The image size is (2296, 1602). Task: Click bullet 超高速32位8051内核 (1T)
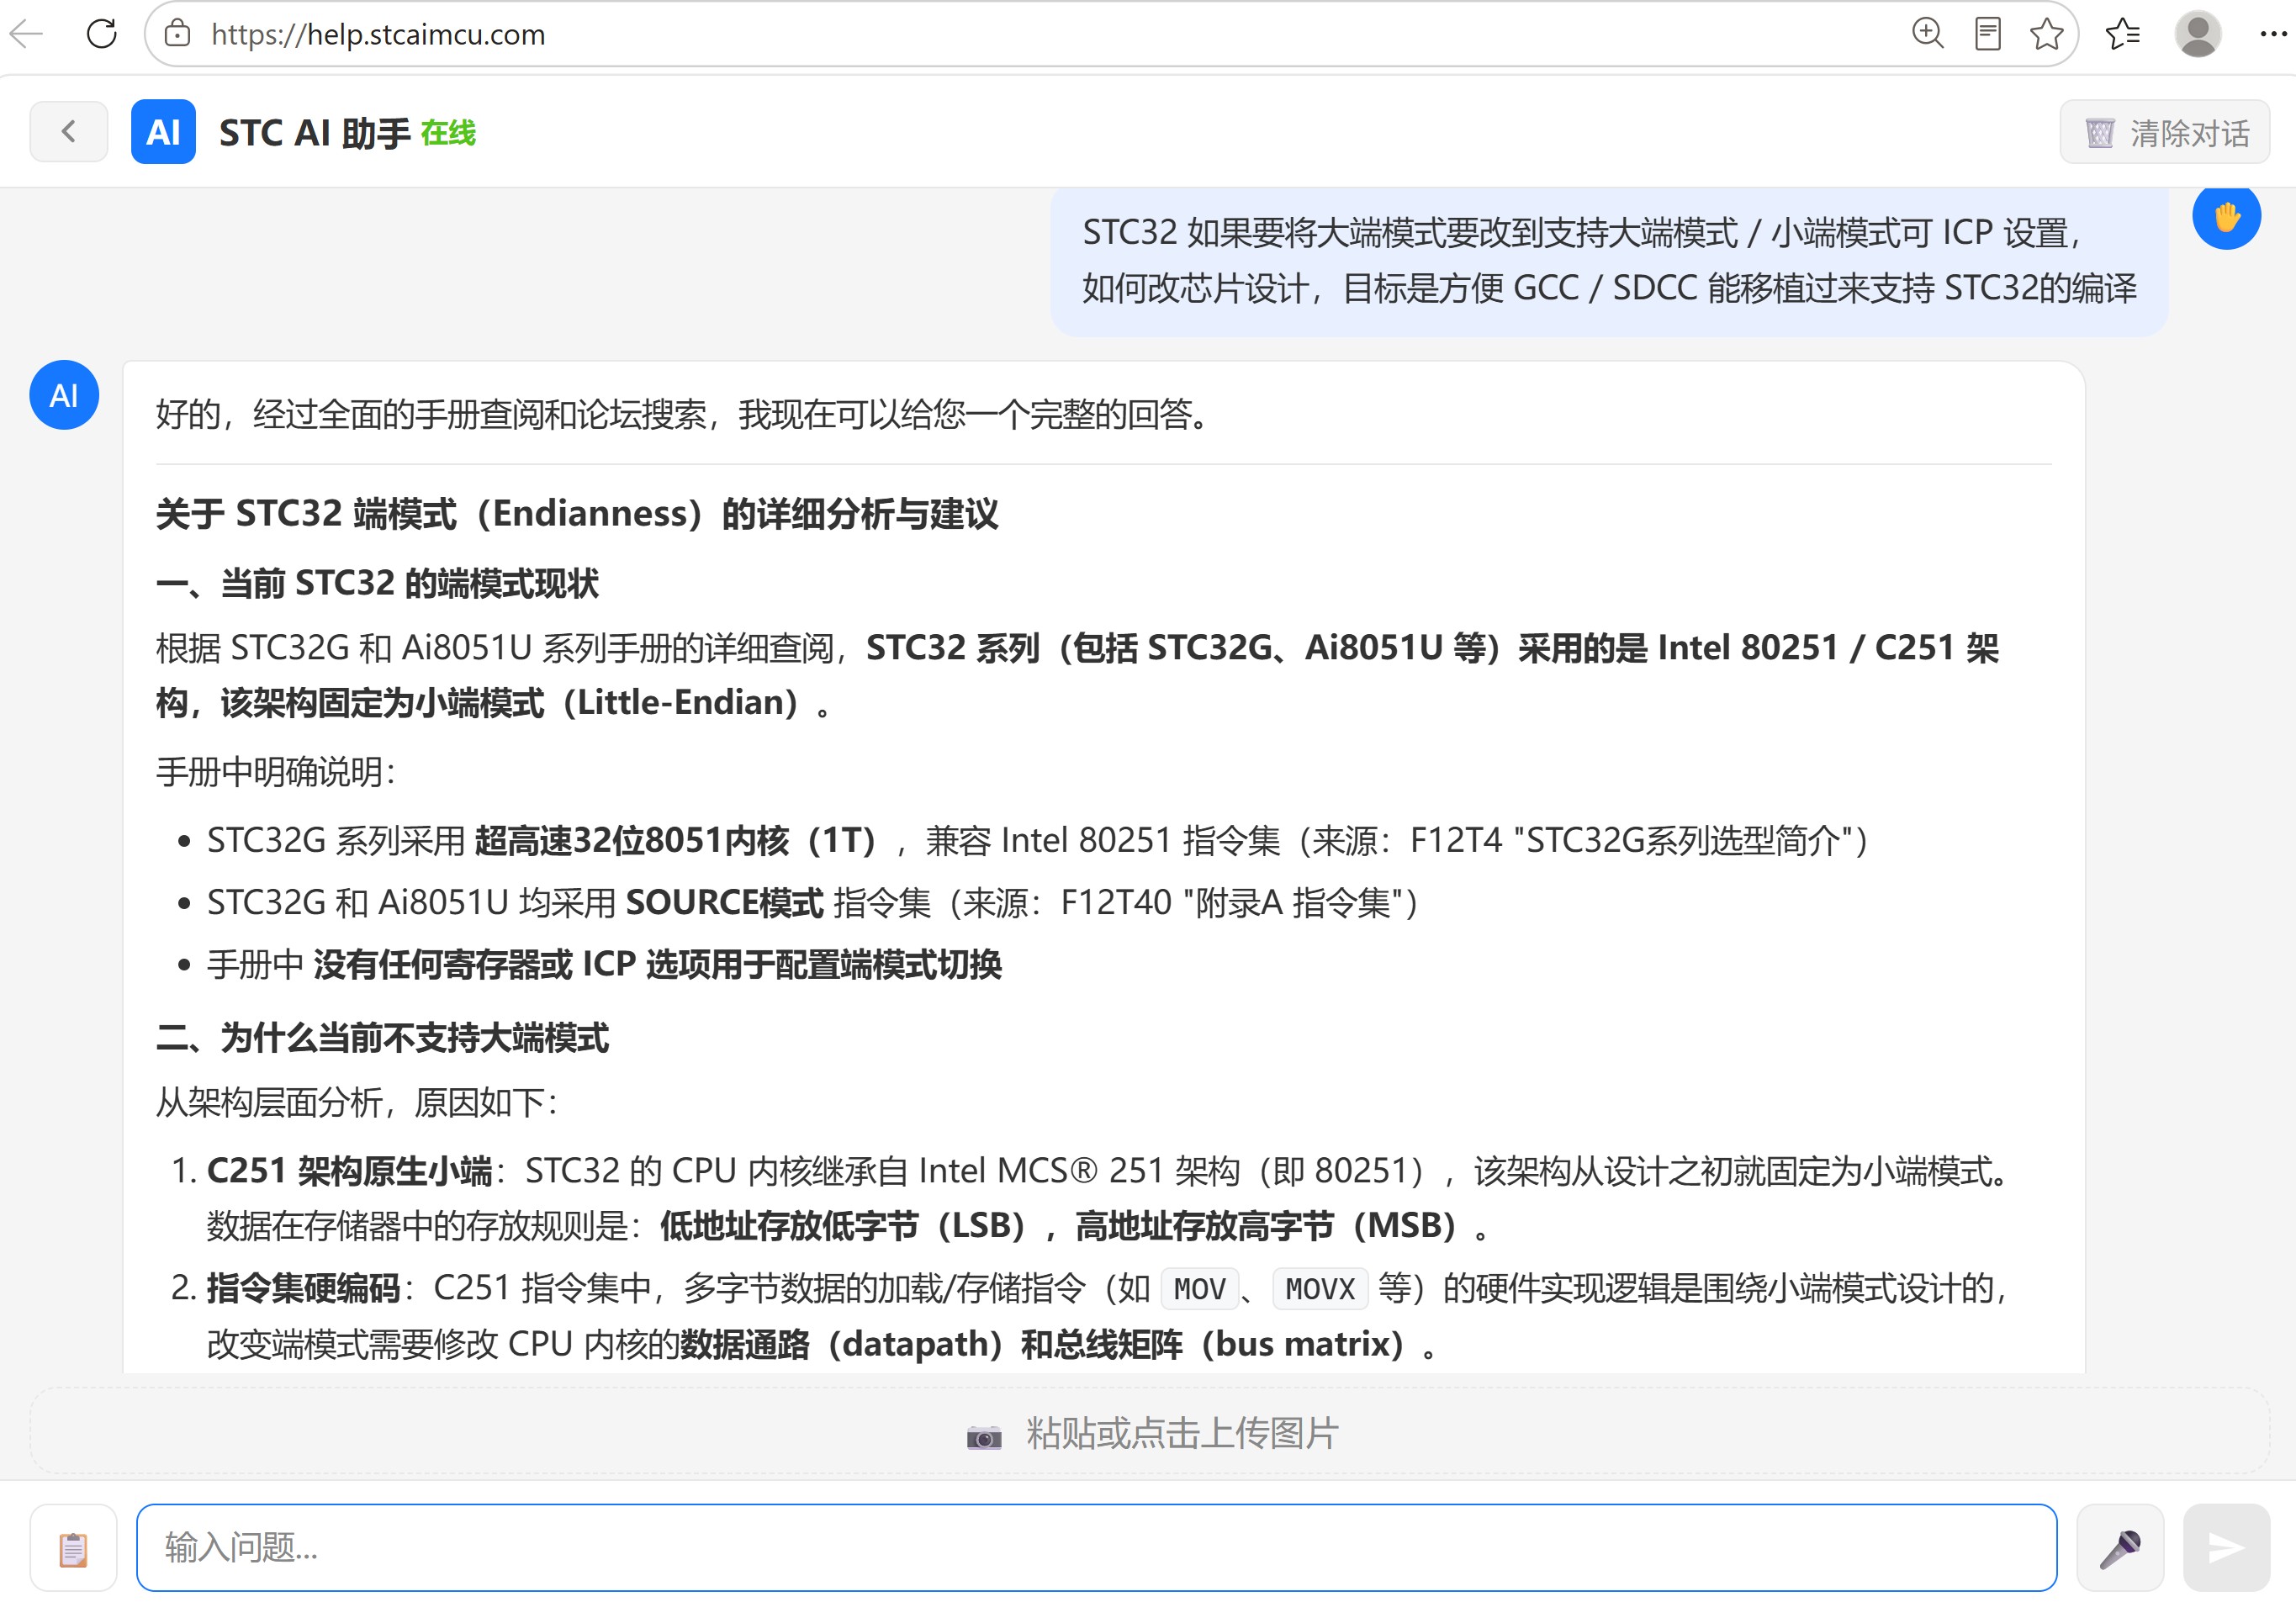coord(1037,841)
